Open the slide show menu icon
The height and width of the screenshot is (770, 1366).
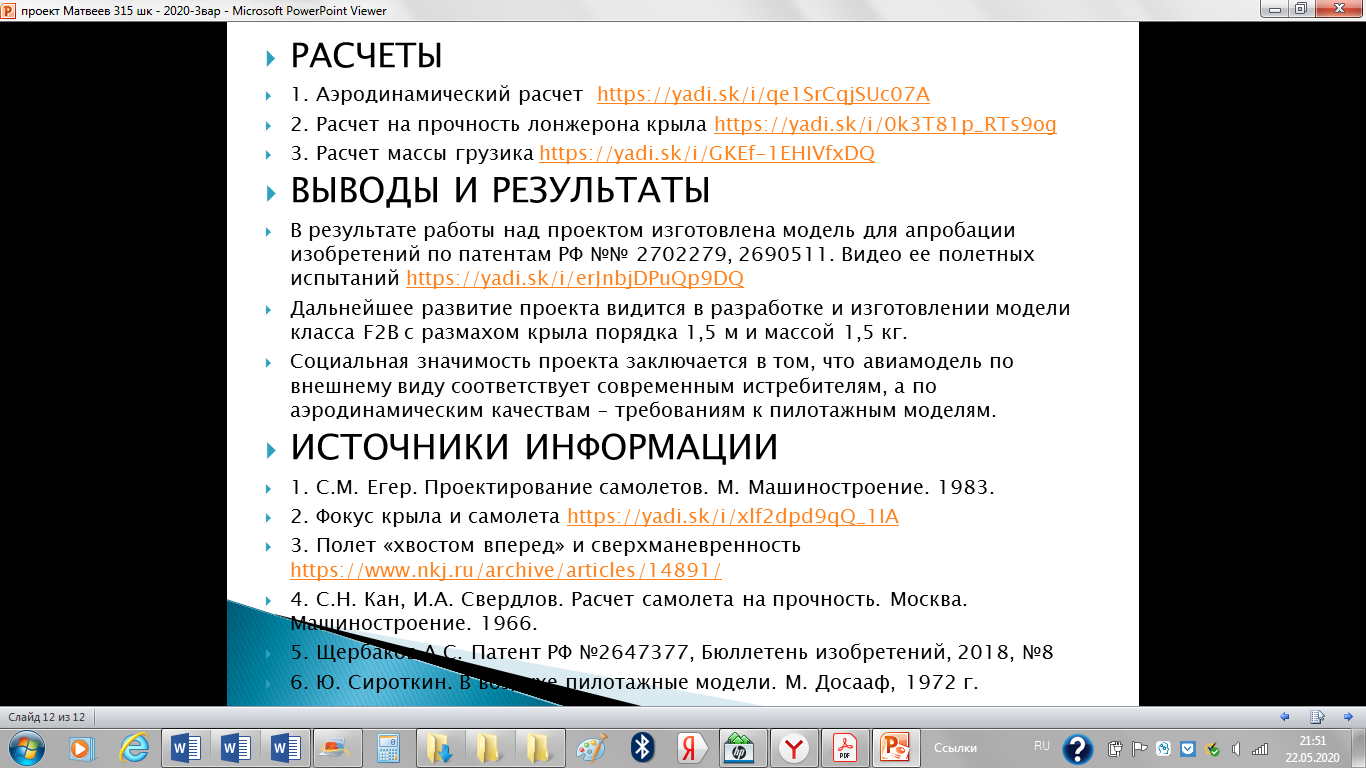(x=1318, y=717)
